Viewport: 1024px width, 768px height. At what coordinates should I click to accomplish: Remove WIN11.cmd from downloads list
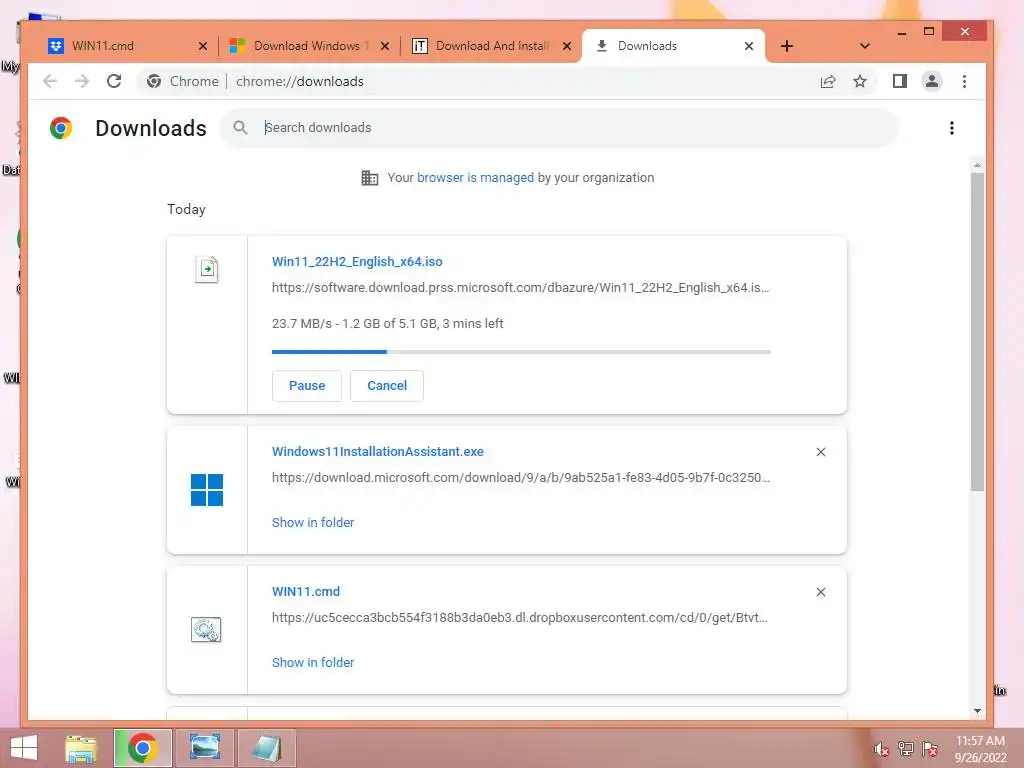coord(821,592)
